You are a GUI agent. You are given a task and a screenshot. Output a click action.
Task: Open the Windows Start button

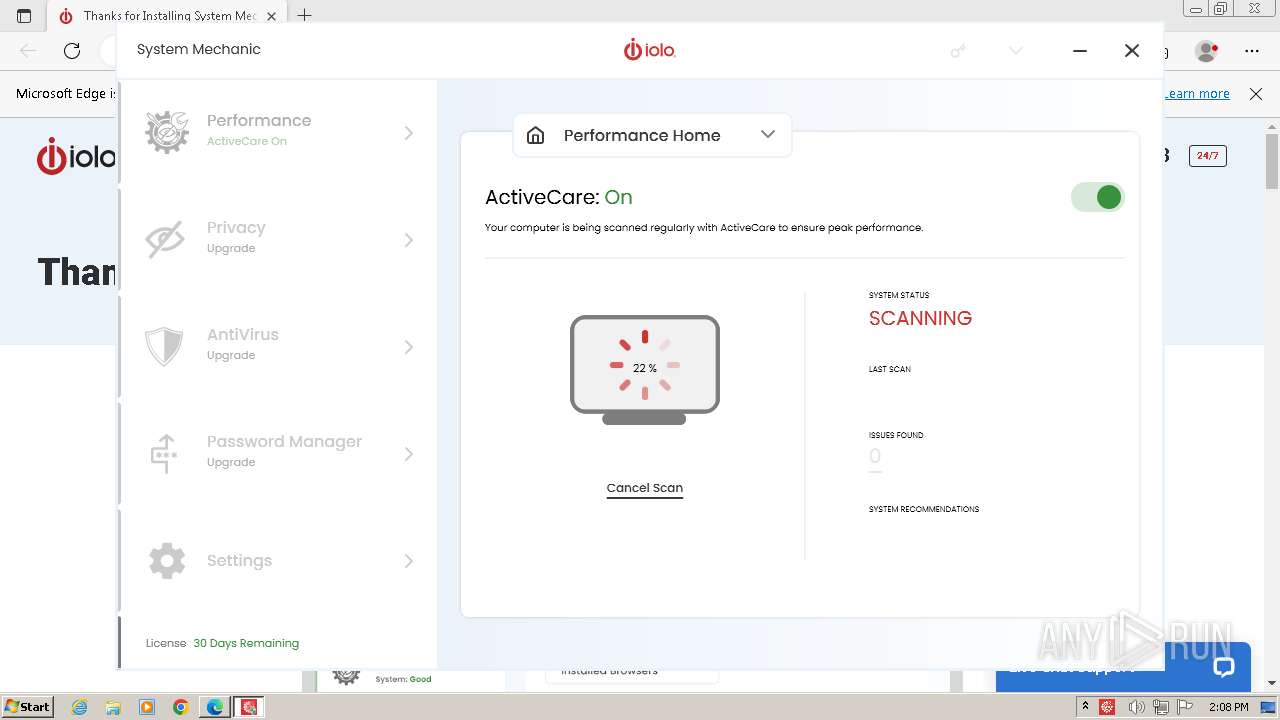coord(27,706)
